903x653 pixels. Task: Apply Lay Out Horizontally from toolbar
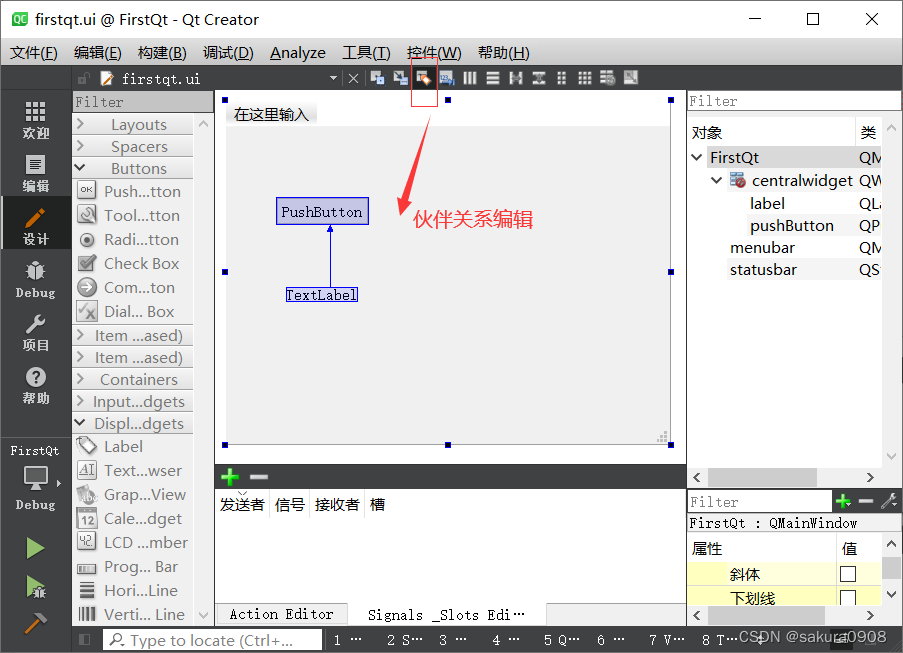(470, 78)
